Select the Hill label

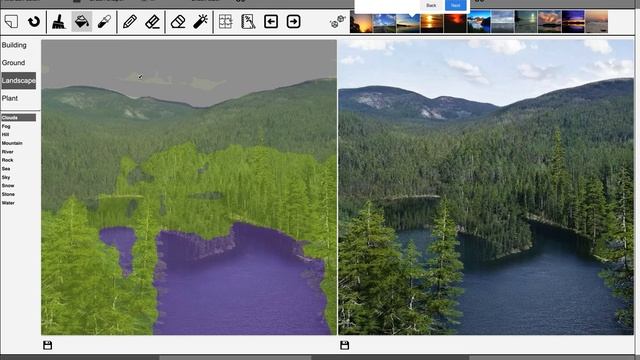point(5,134)
